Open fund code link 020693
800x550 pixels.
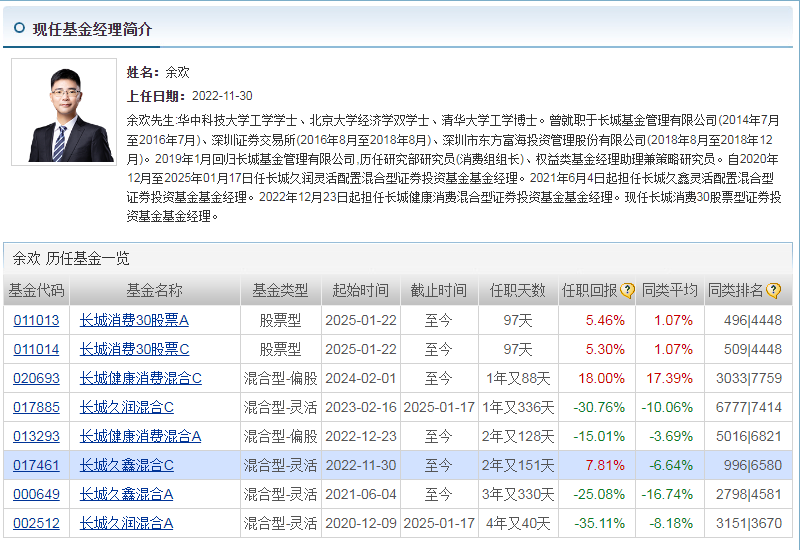[x=36, y=379]
